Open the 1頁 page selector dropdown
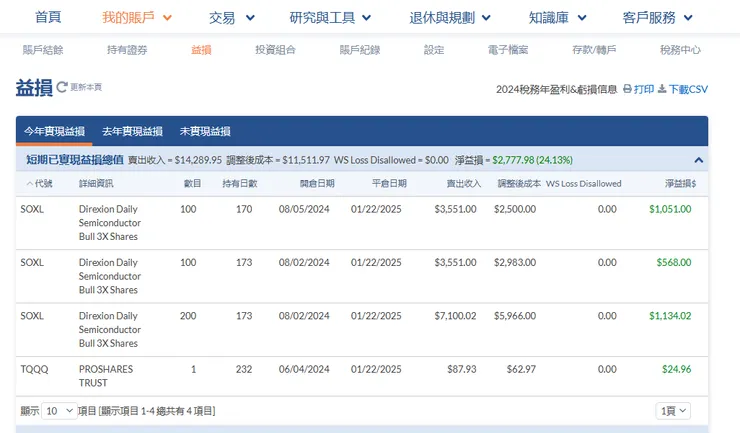This screenshot has width=740, height=433. [673, 411]
